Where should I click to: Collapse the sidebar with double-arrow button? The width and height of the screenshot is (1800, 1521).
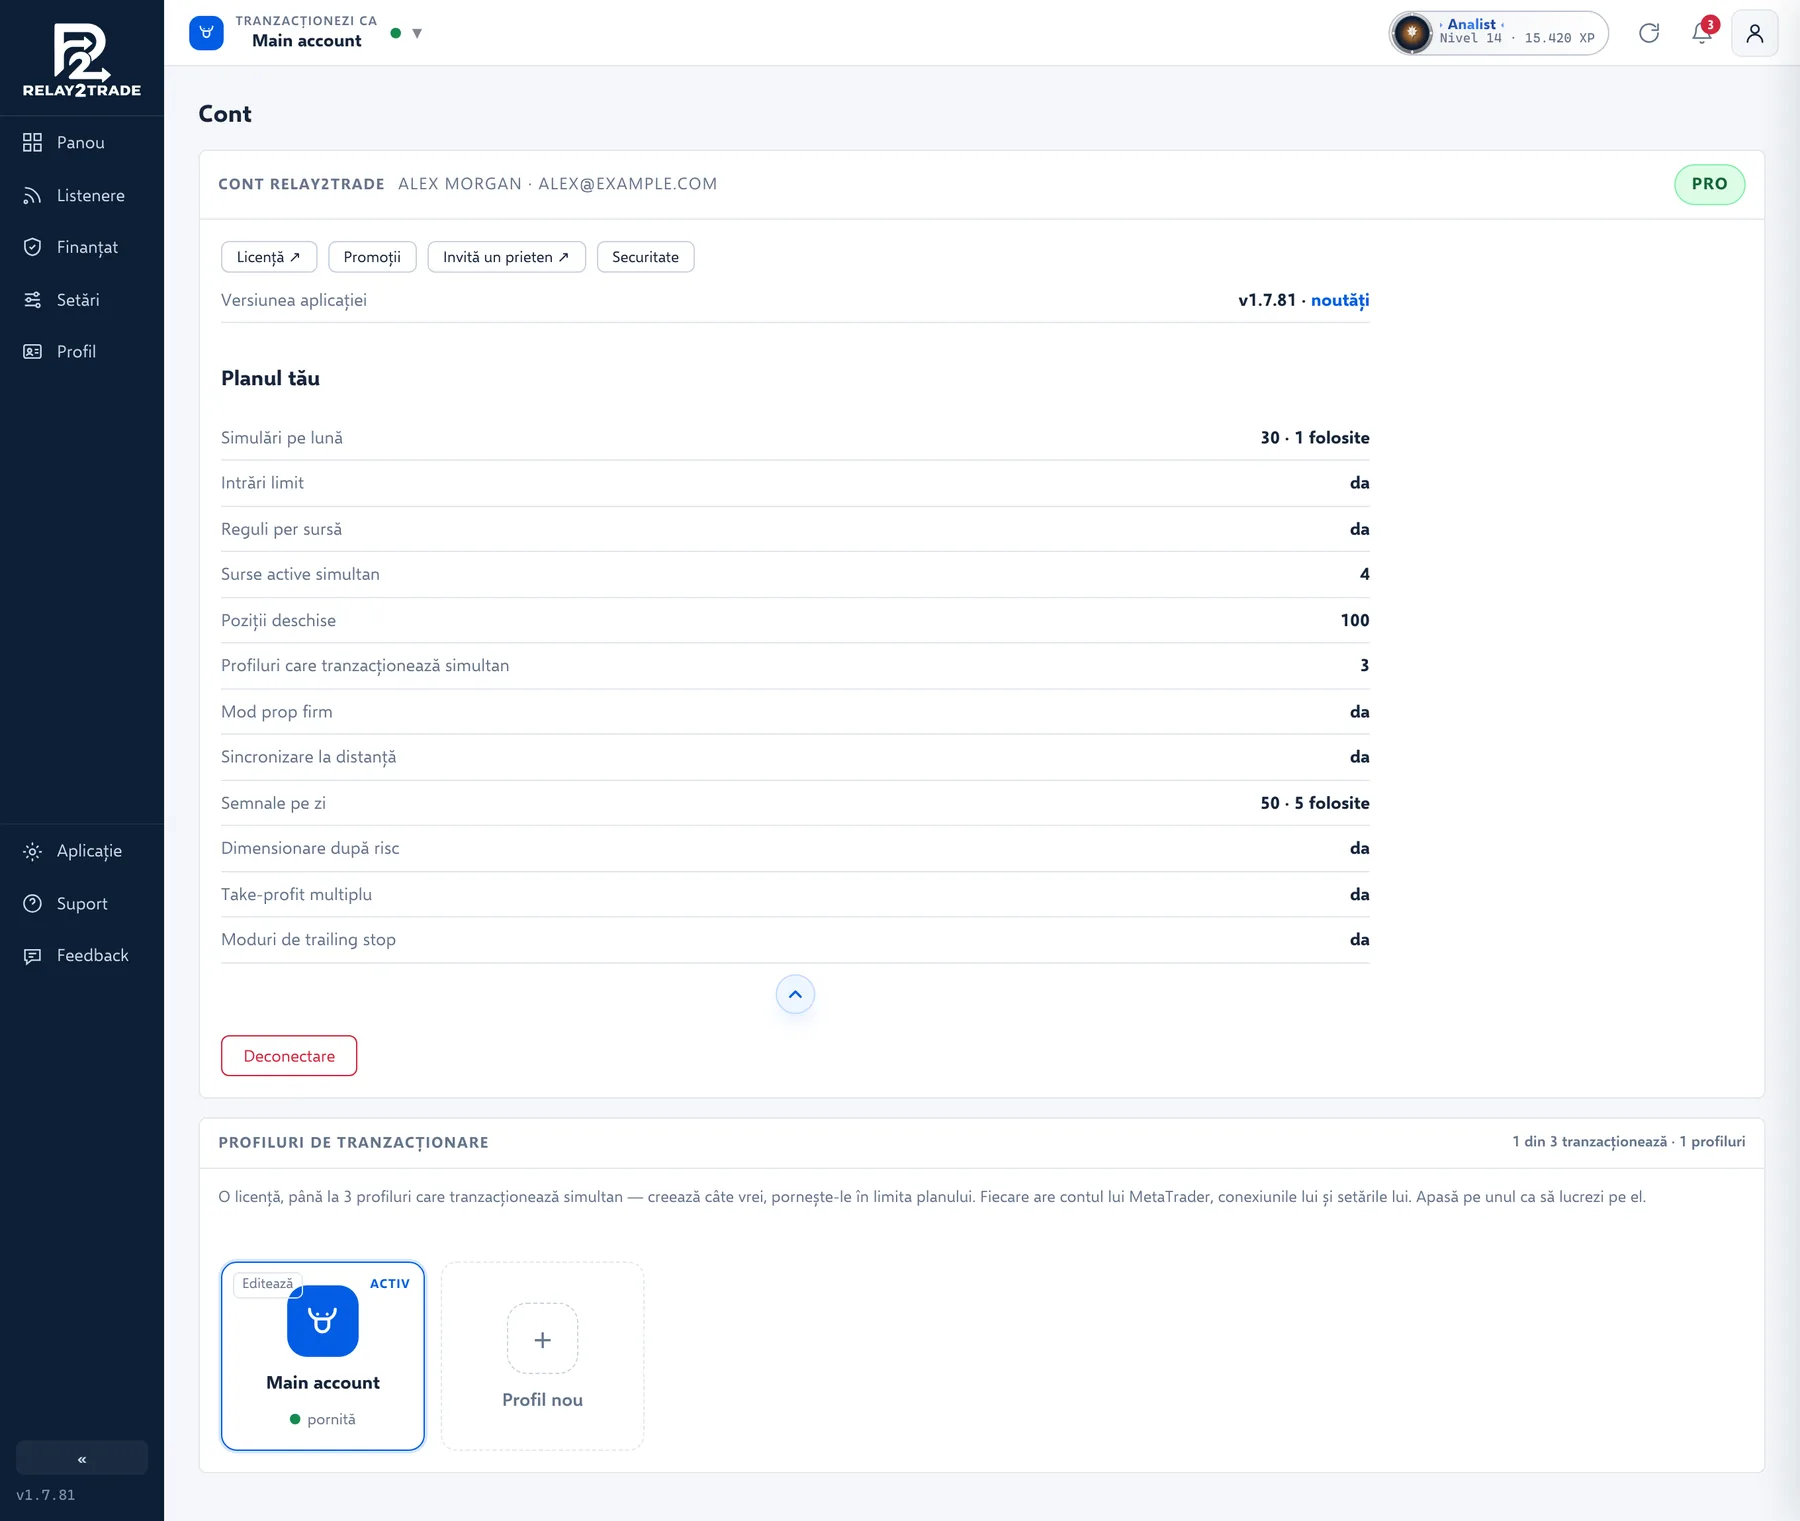[x=82, y=1458]
